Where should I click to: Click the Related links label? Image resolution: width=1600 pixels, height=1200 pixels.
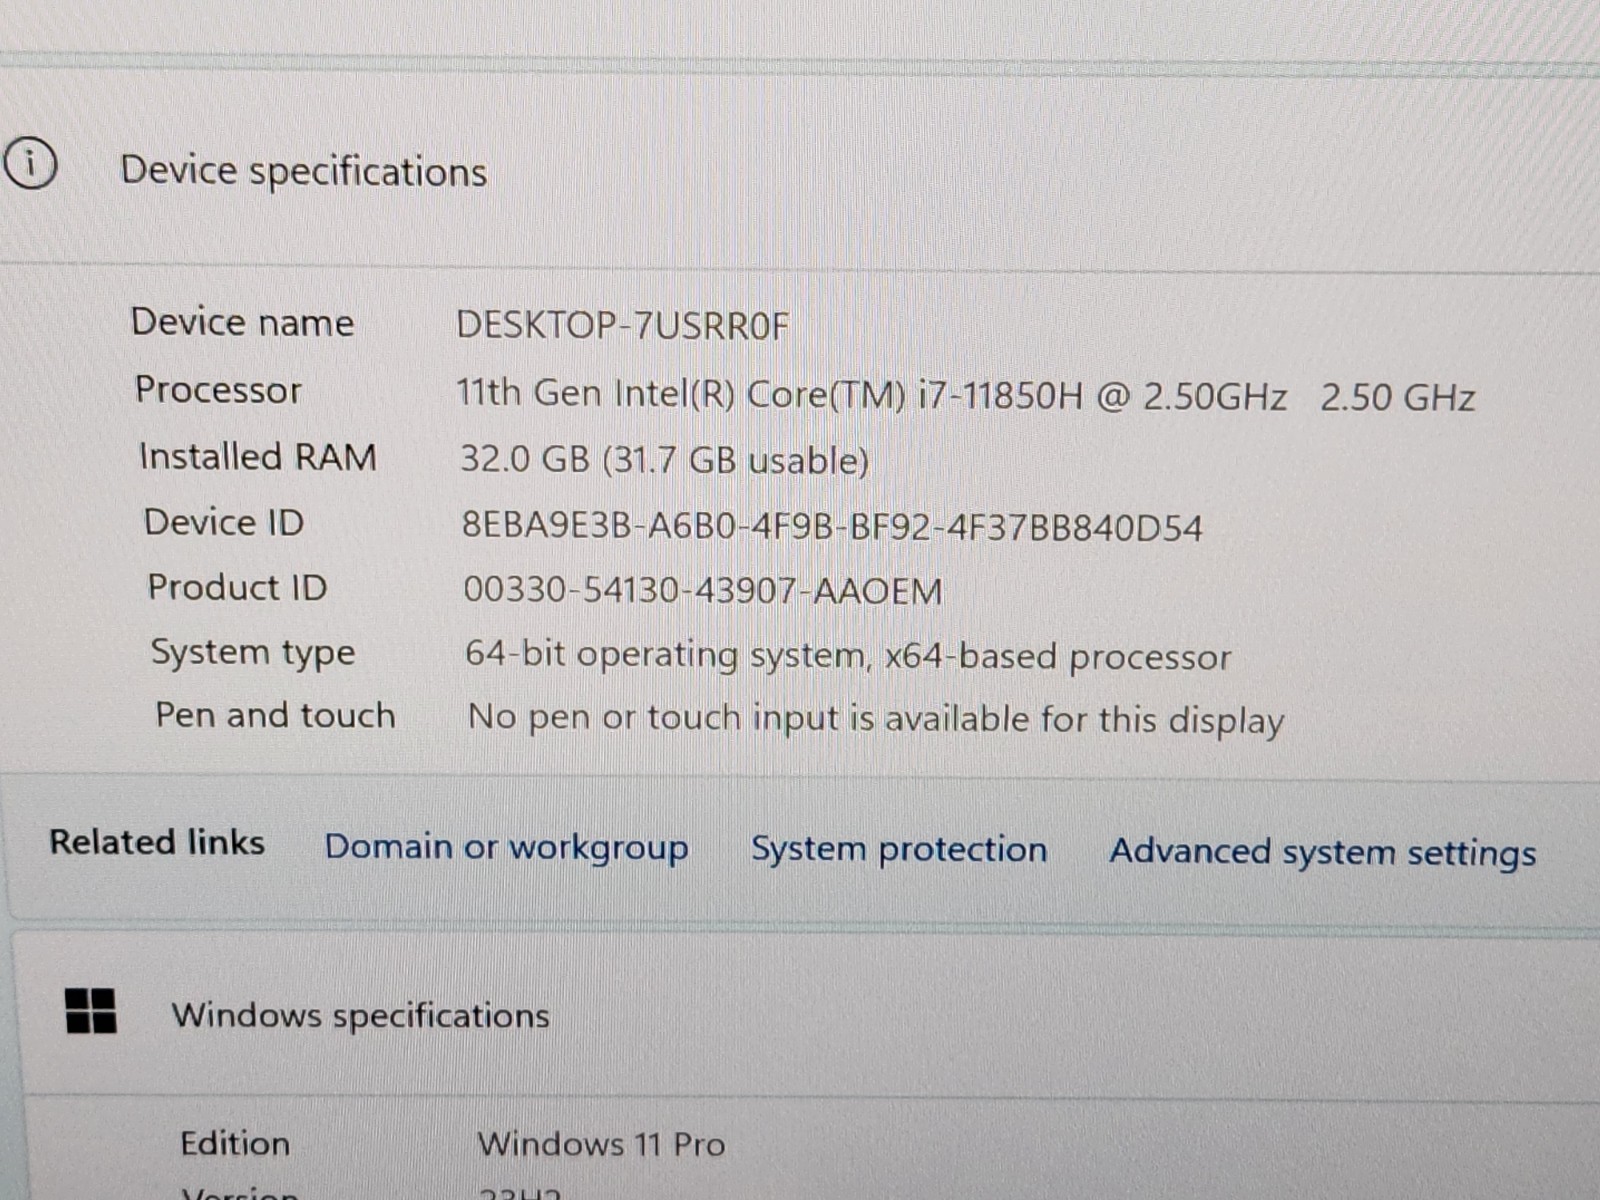point(157,842)
